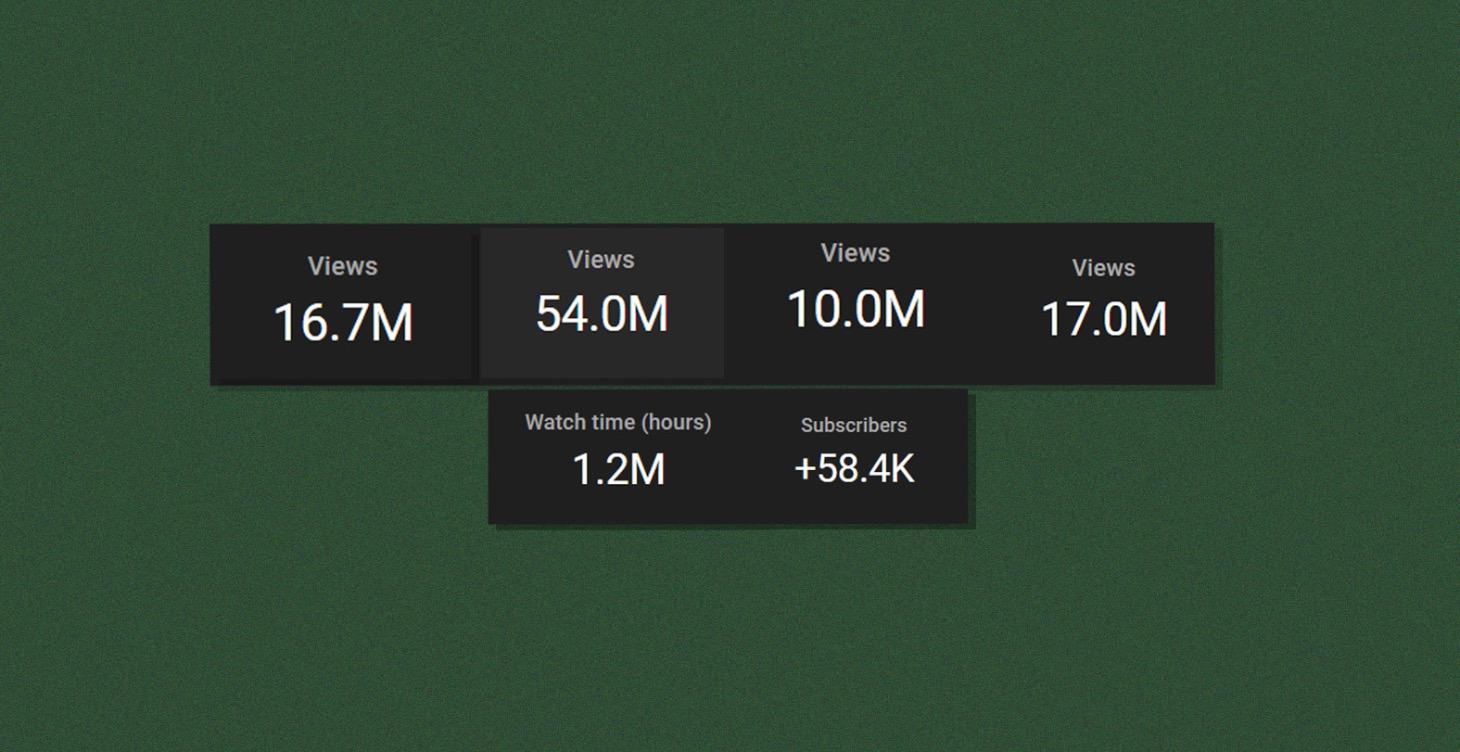
Task: Select the Views tab showing 16.7M
Action: point(342,303)
